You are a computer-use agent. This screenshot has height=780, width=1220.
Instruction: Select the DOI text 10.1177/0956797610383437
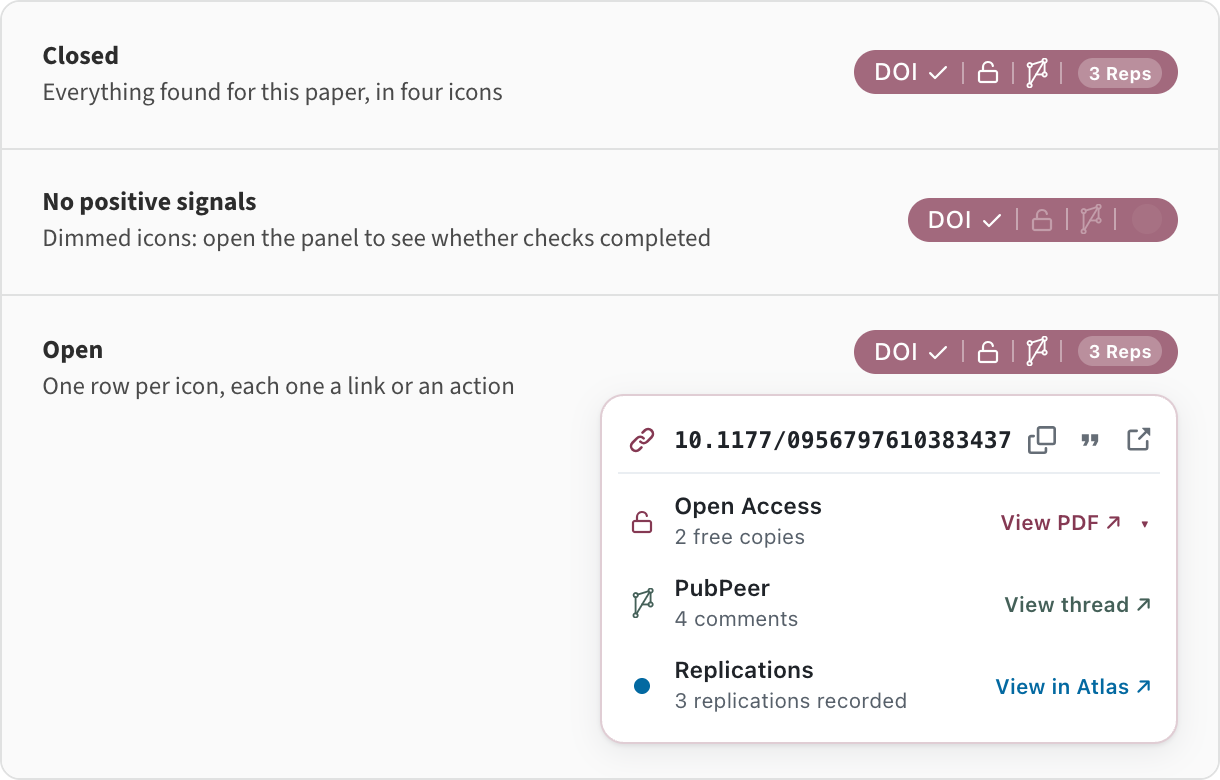[843, 440]
